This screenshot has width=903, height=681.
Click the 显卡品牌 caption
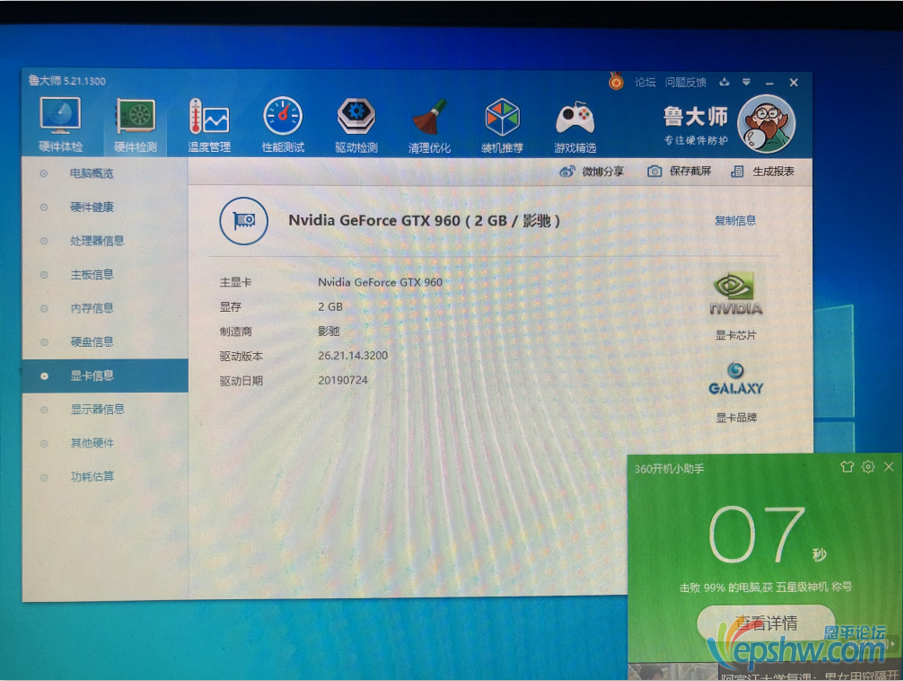736,418
